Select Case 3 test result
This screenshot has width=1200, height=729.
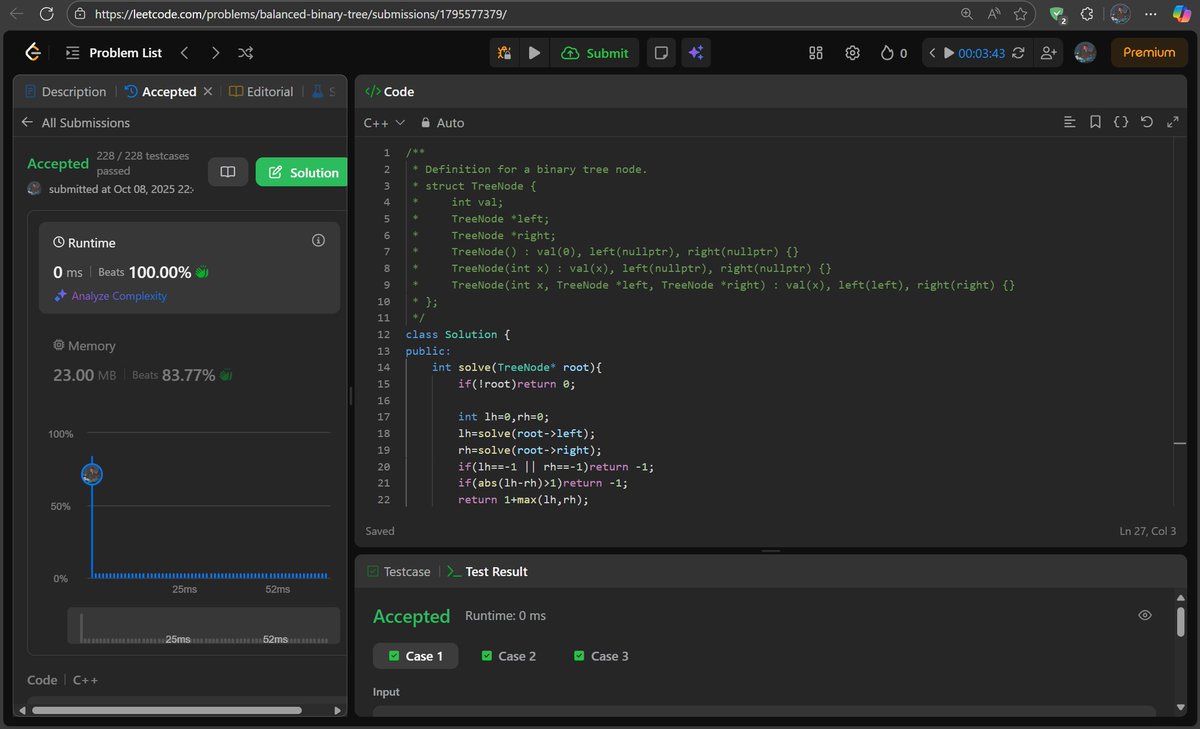601,656
